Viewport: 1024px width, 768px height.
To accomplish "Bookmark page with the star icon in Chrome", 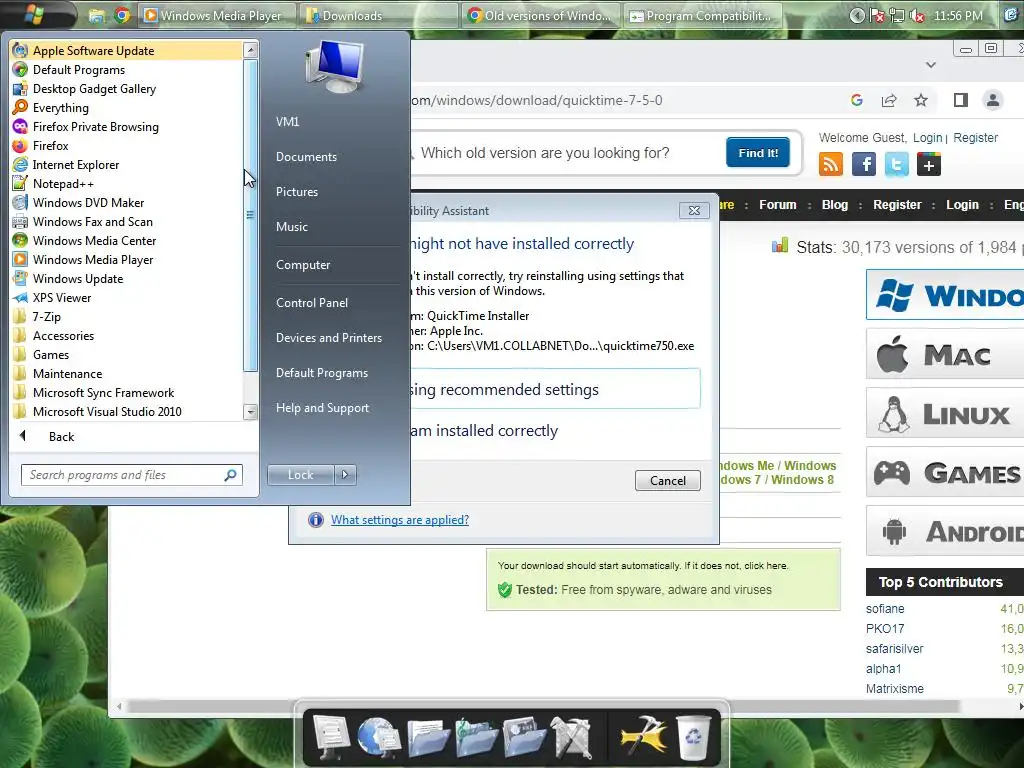I will click(921, 100).
